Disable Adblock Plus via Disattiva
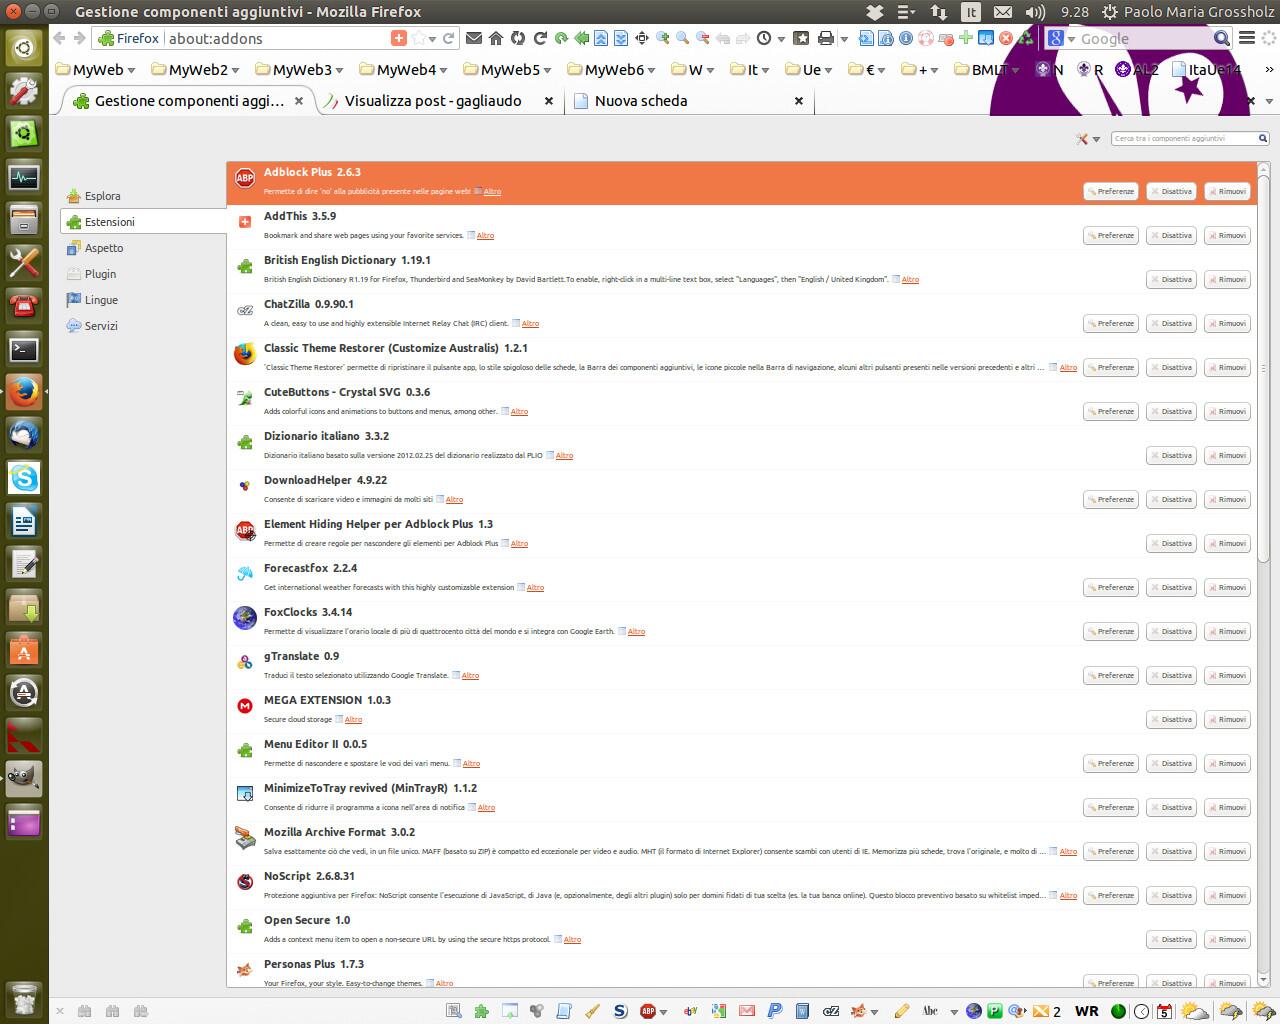This screenshot has height=1024, width=1280. tap(1171, 191)
